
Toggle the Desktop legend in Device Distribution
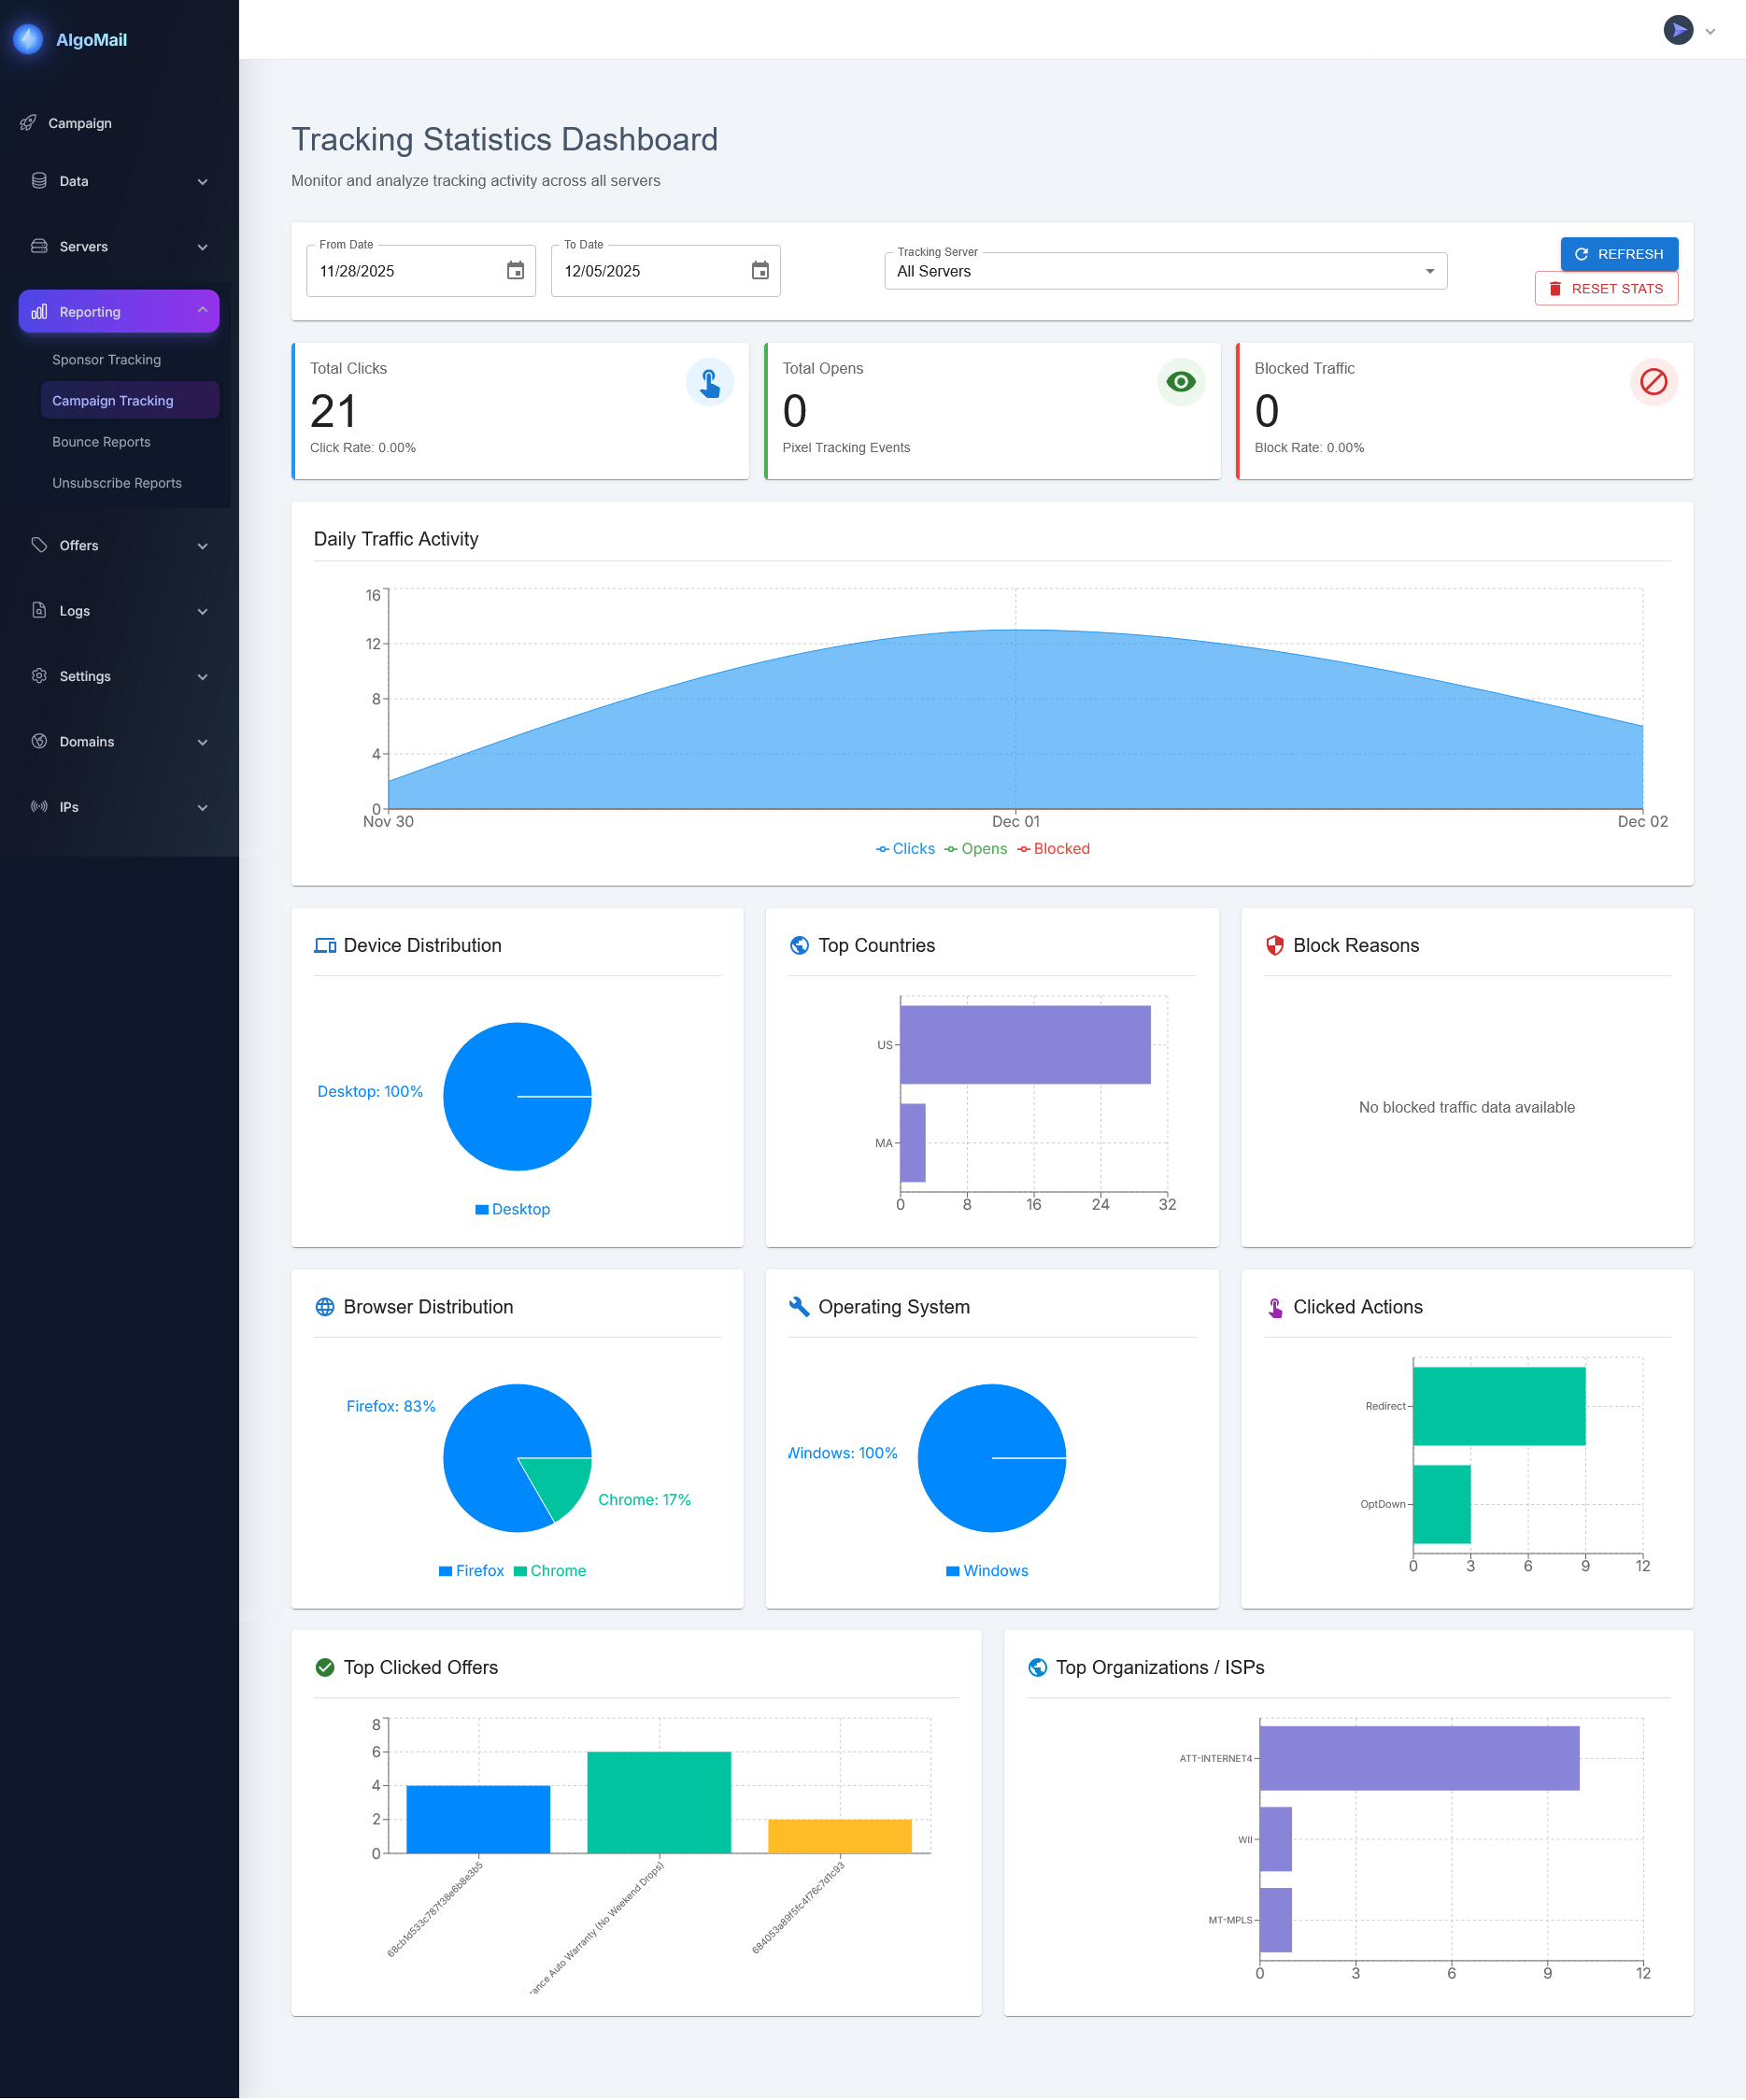pos(514,1208)
